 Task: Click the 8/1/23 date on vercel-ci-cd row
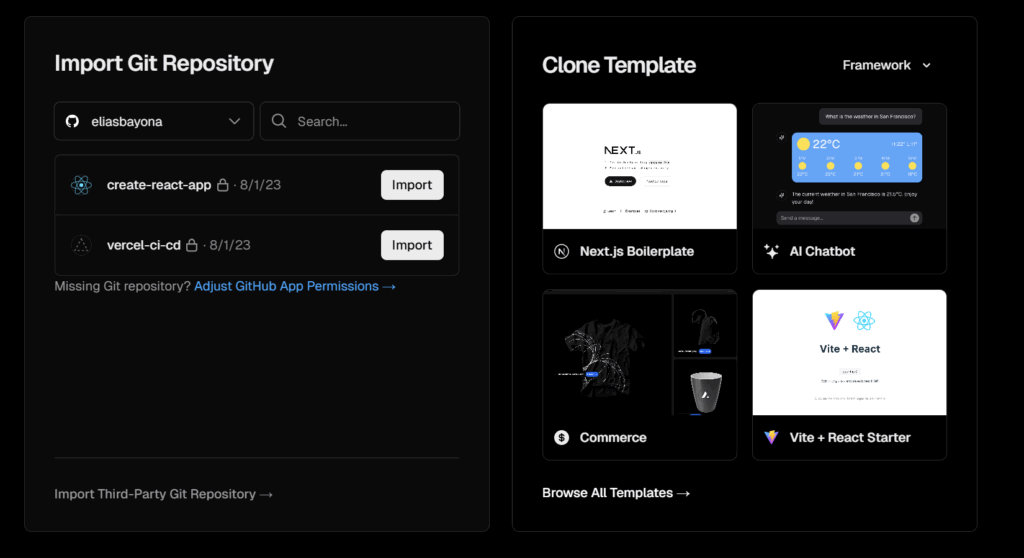tap(230, 245)
